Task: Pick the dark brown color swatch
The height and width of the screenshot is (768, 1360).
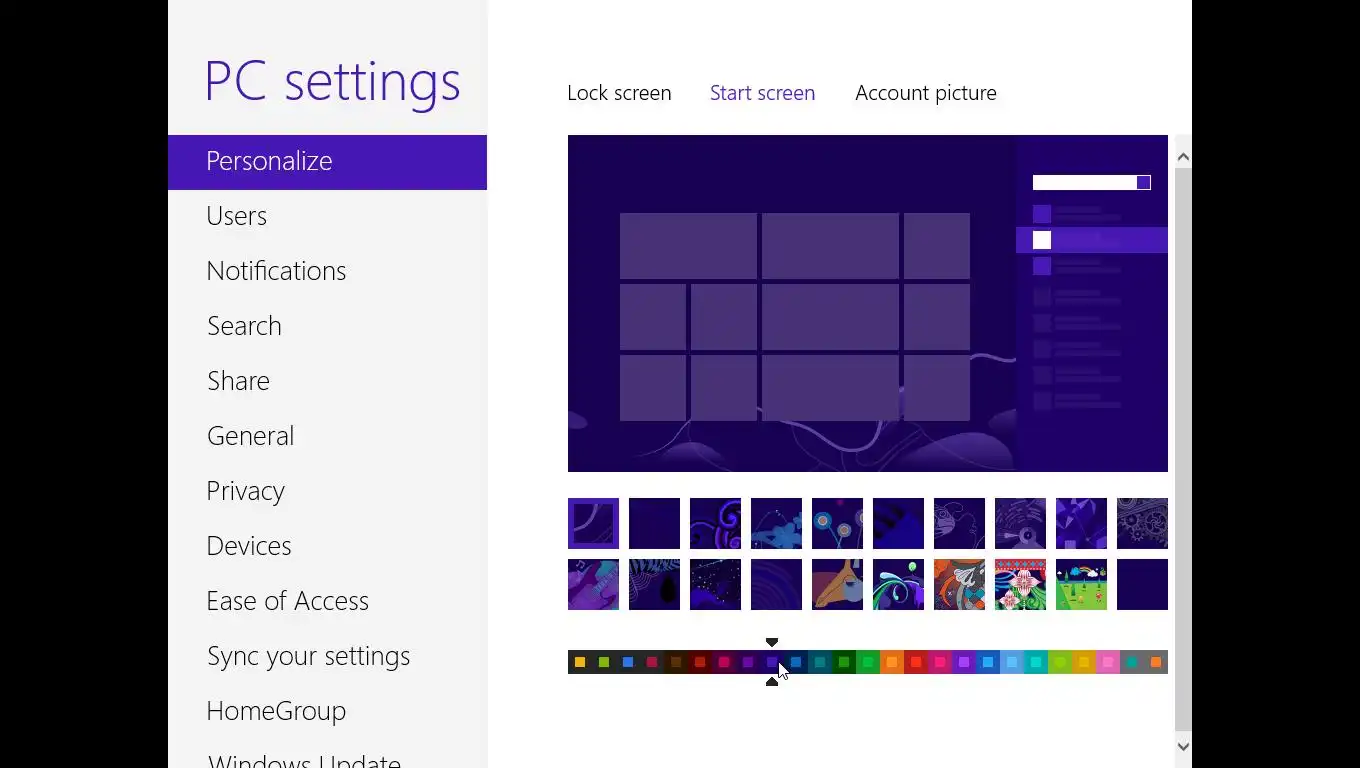Action: (676, 662)
